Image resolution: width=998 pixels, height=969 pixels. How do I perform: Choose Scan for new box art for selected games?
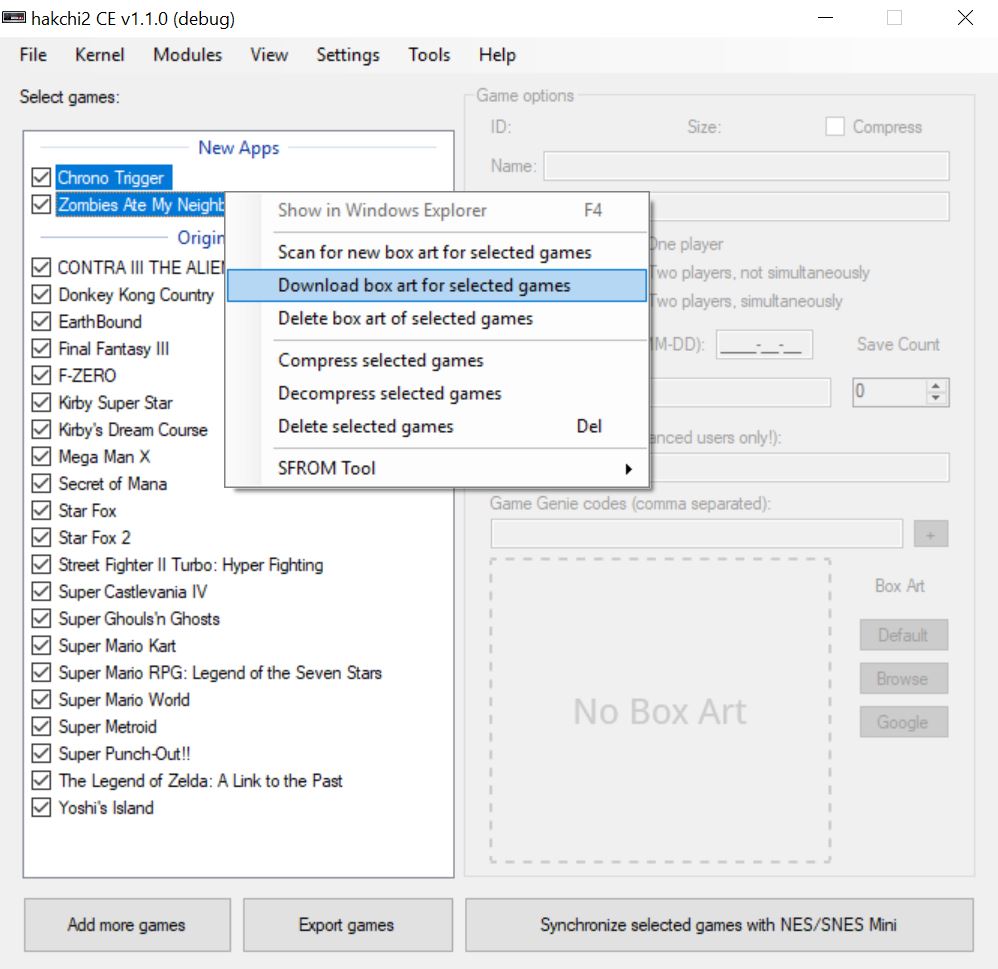[437, 252]
